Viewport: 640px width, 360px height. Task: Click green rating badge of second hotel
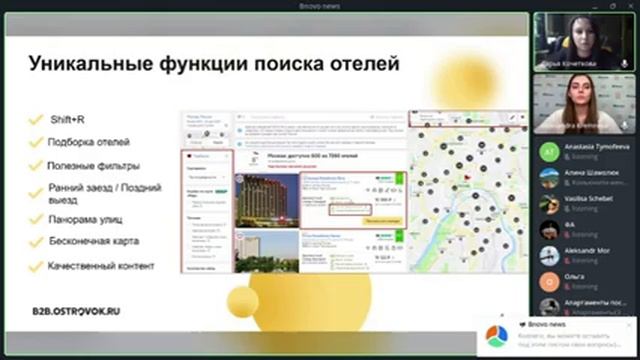[x=400, y=236]
